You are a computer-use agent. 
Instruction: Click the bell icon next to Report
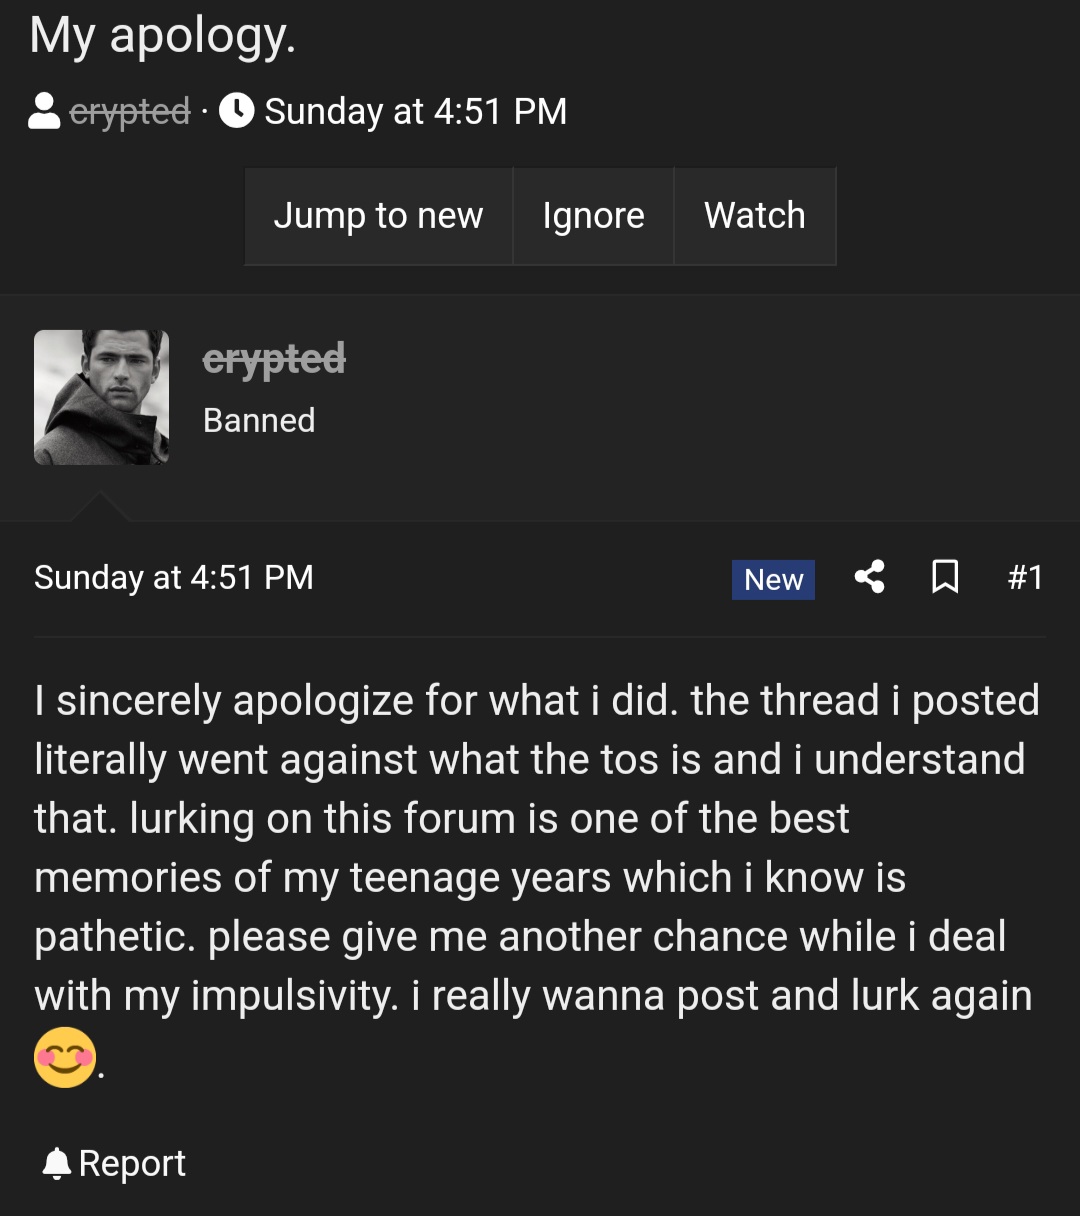(x=56, y=1163)
